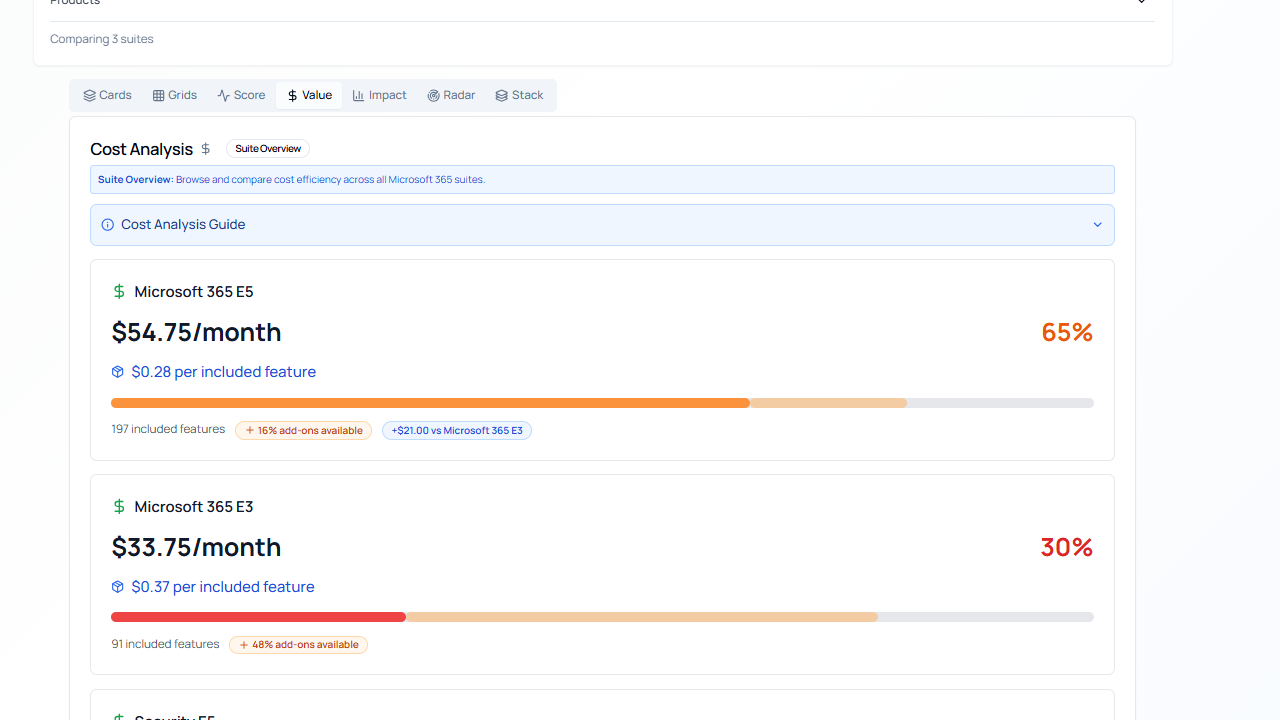Click the +$21.00 vs Microsoft 365 E3 badge

click(457, 431)
